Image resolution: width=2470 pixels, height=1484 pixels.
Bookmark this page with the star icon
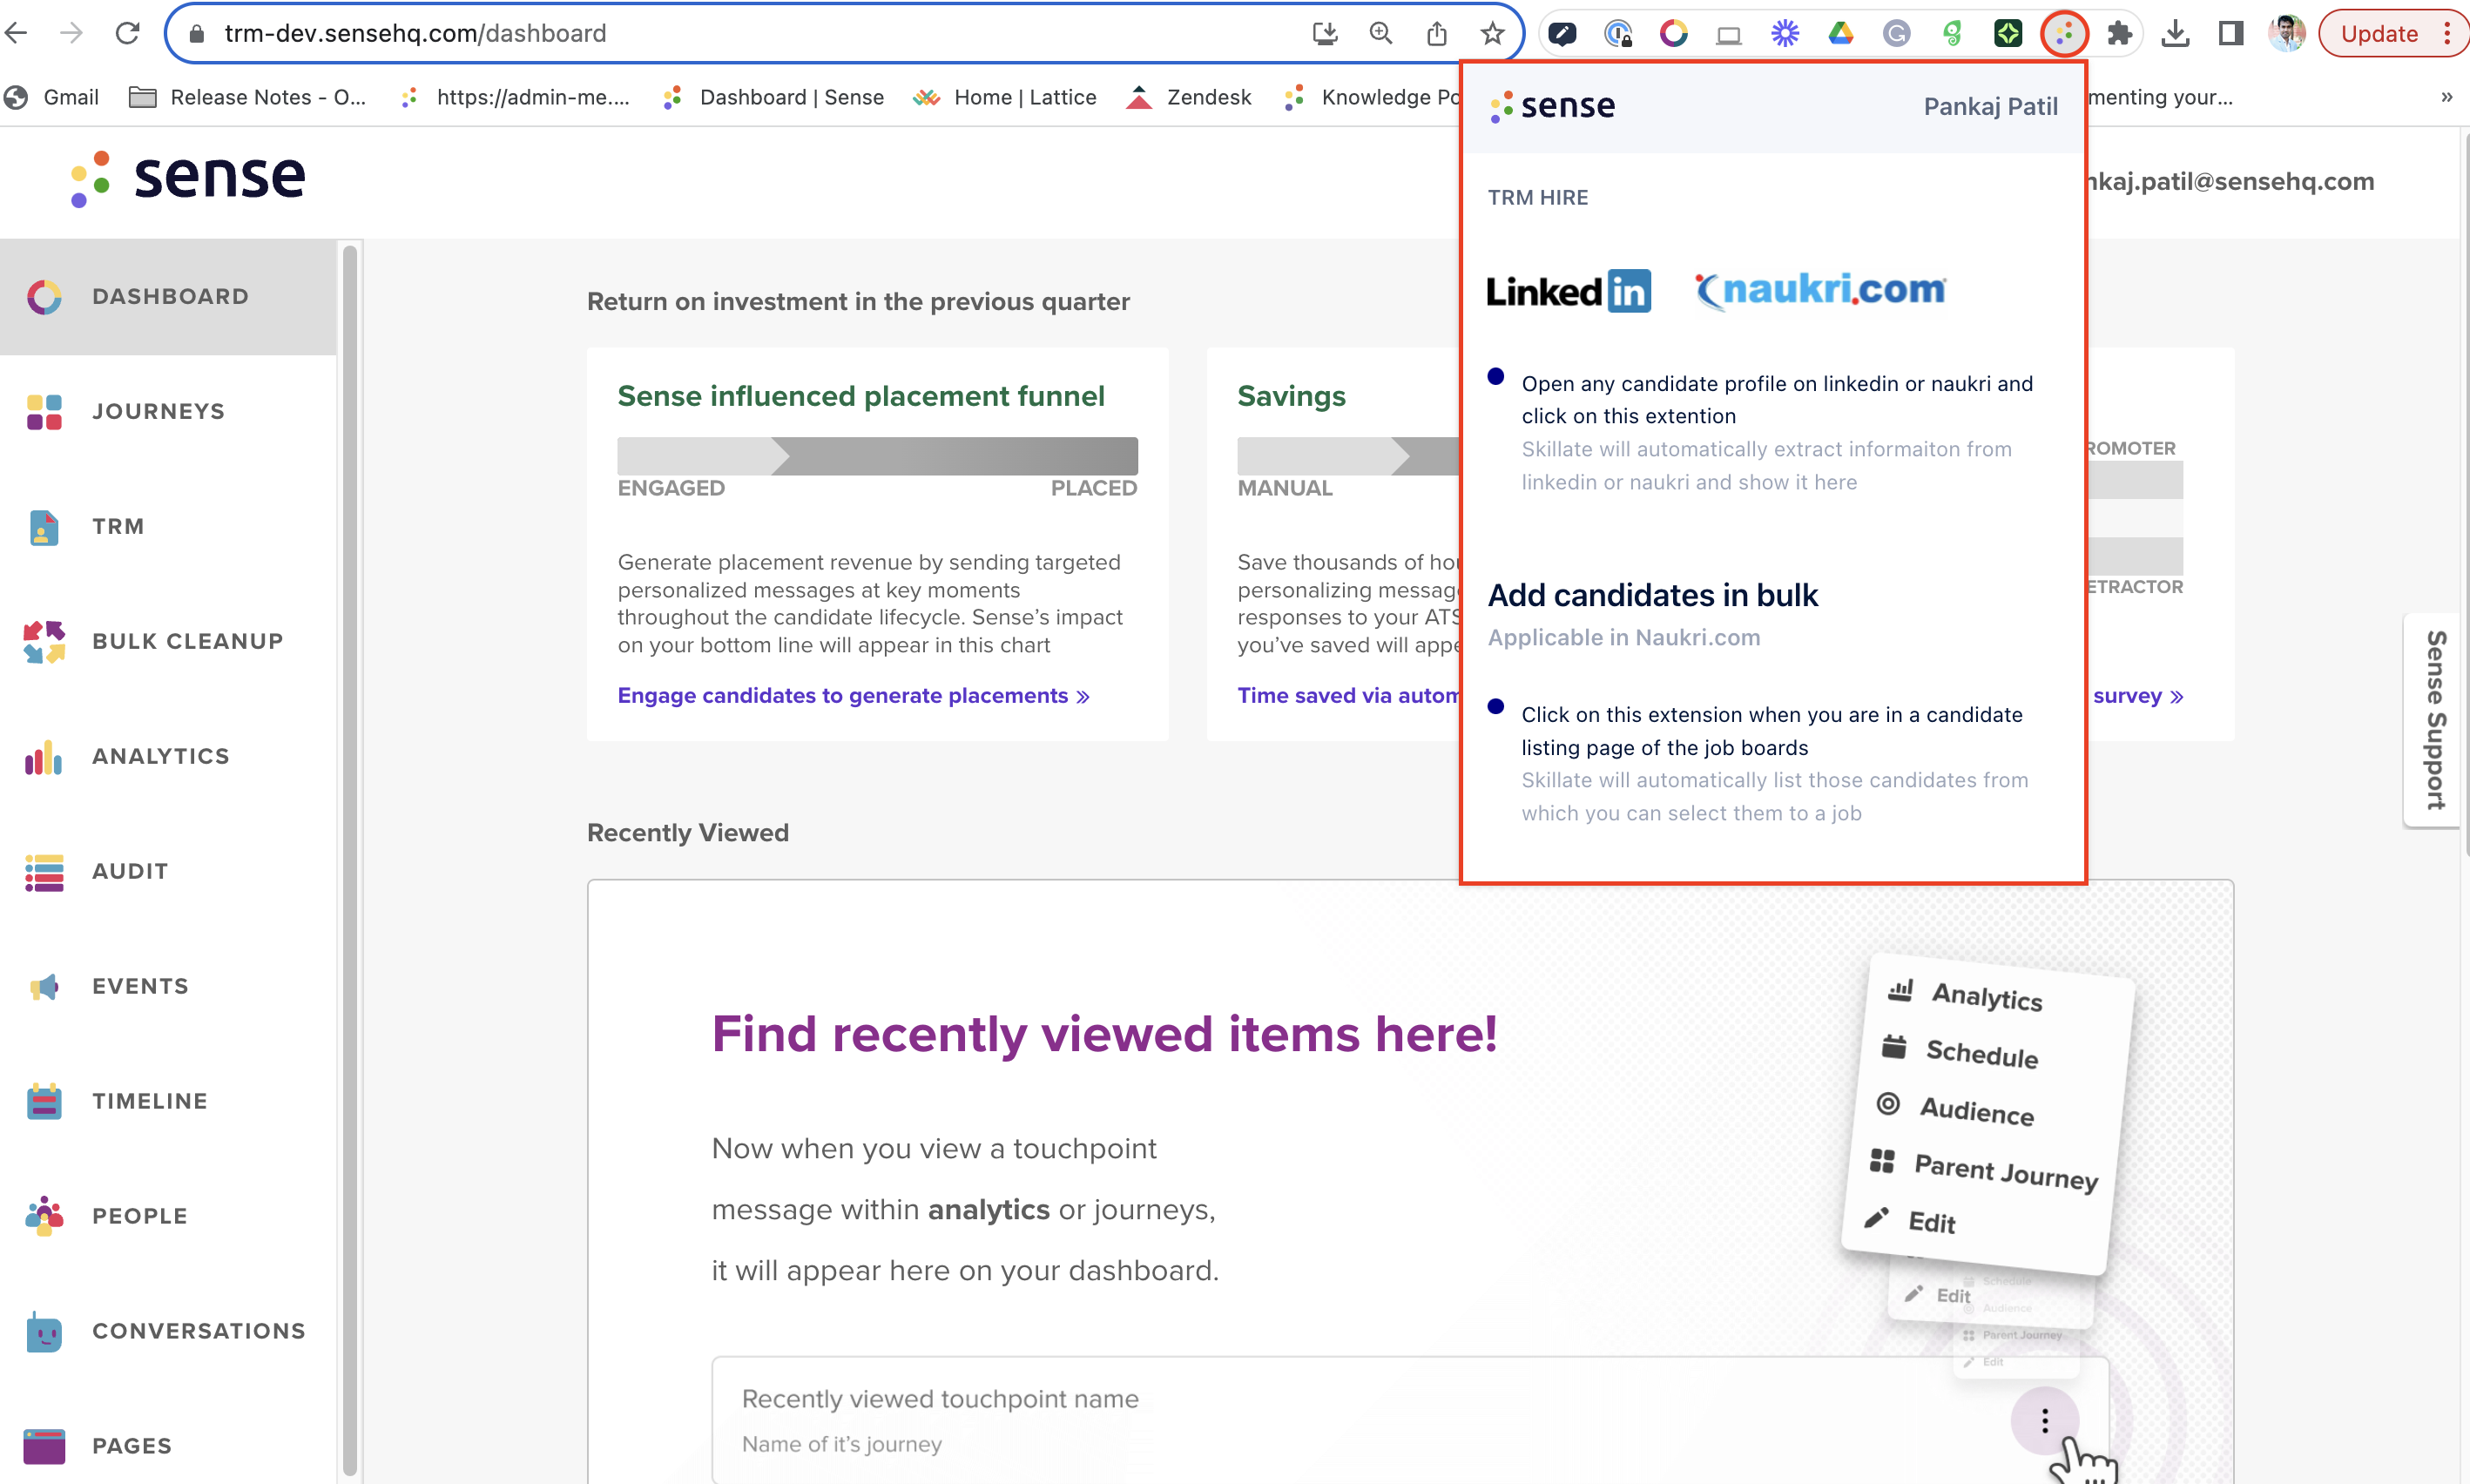pyautogui.click(x=1492, y=34)
